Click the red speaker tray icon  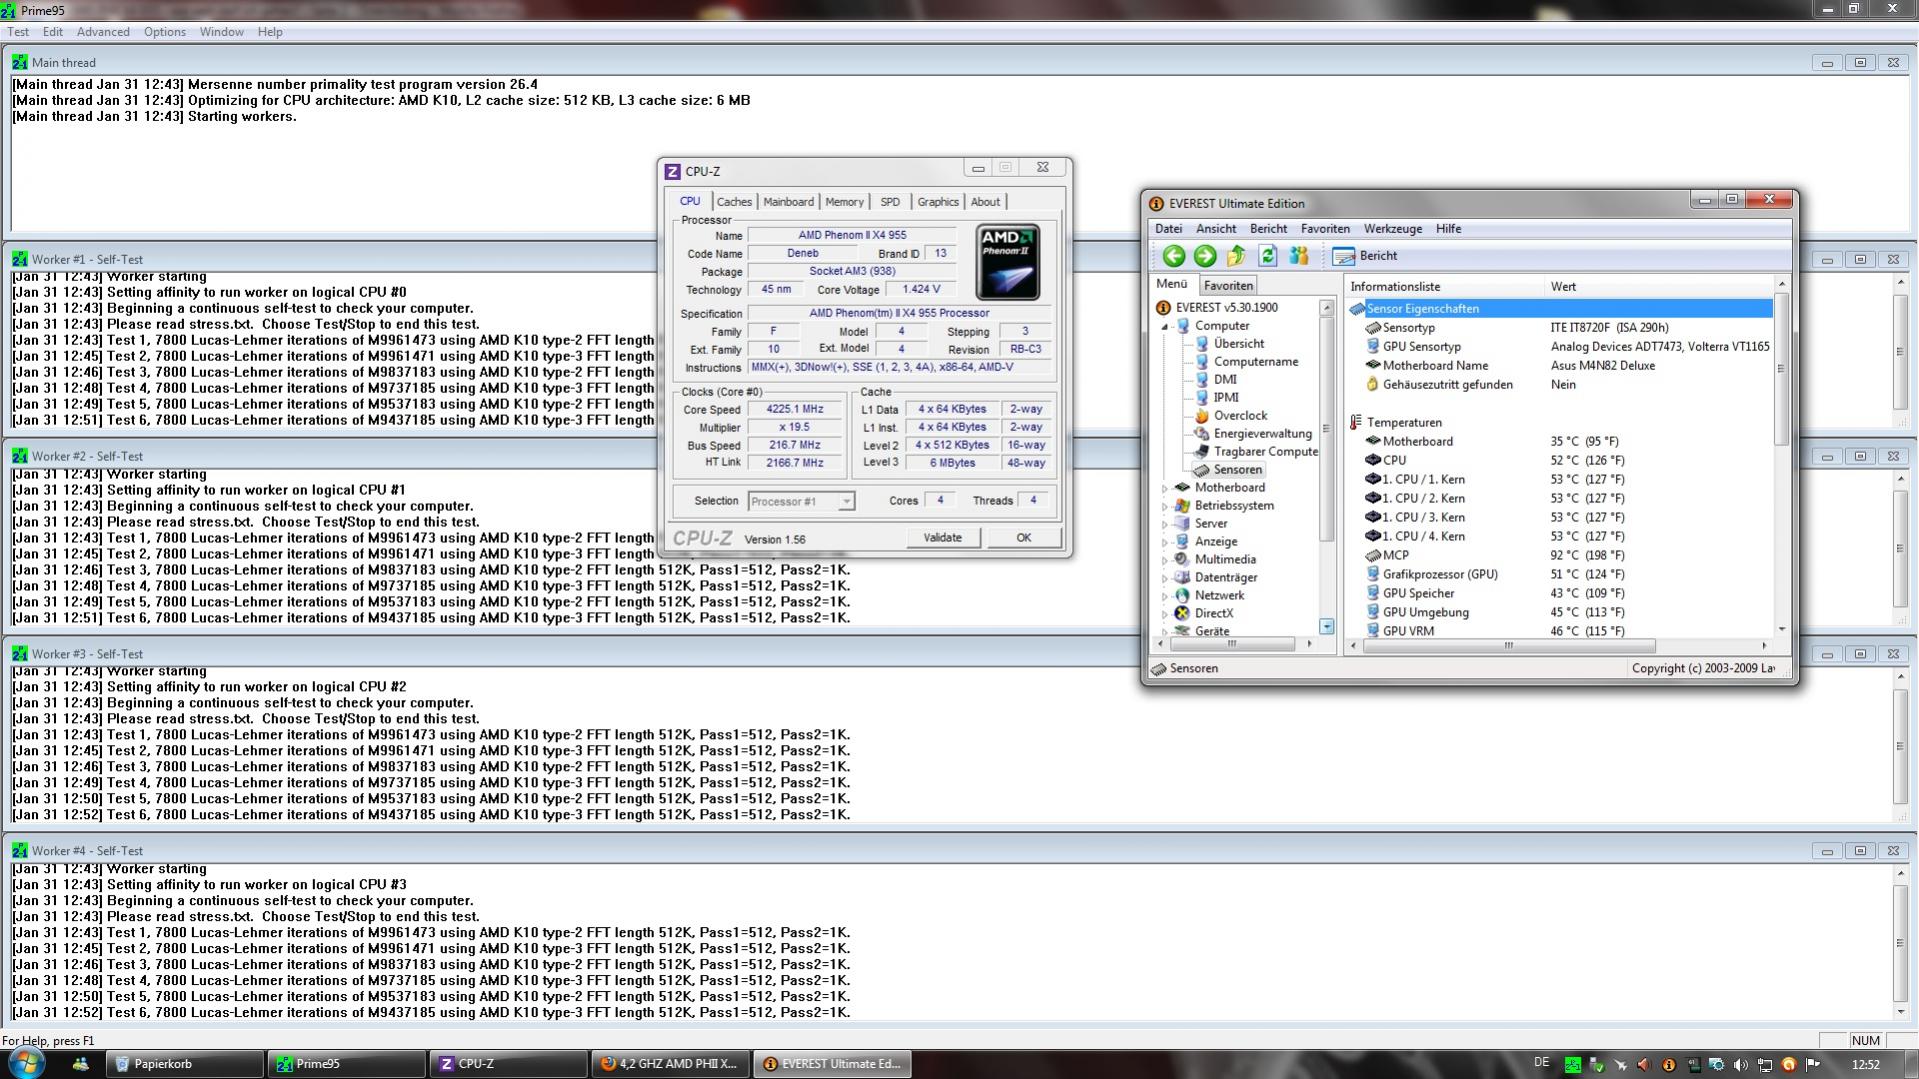[1644, 1065]
